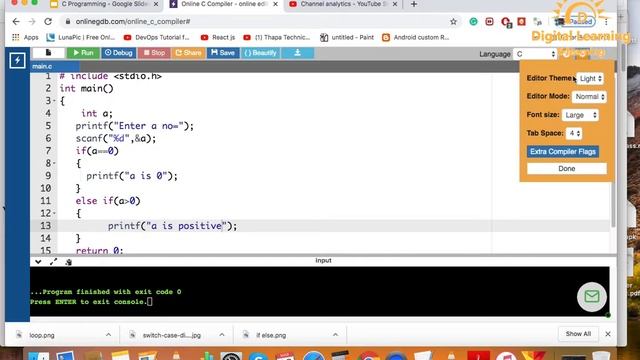
Task: Change Editor Theme dropdown from Light
Action: point(591,78)
